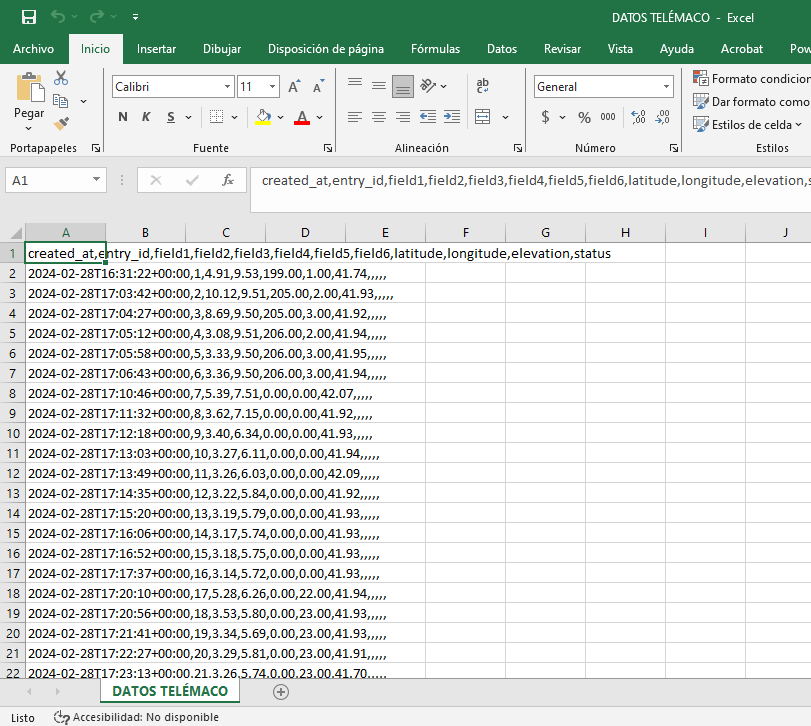Click Decrease Indent icon
Screen dimensions: 811x726
pyautogui.click(x=428, y=117)
